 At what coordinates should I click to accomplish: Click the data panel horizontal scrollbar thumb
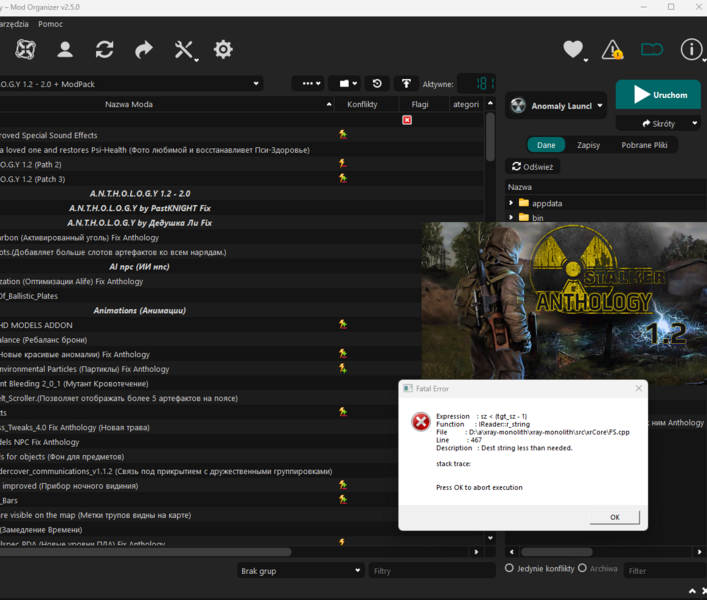click(556, 552)
